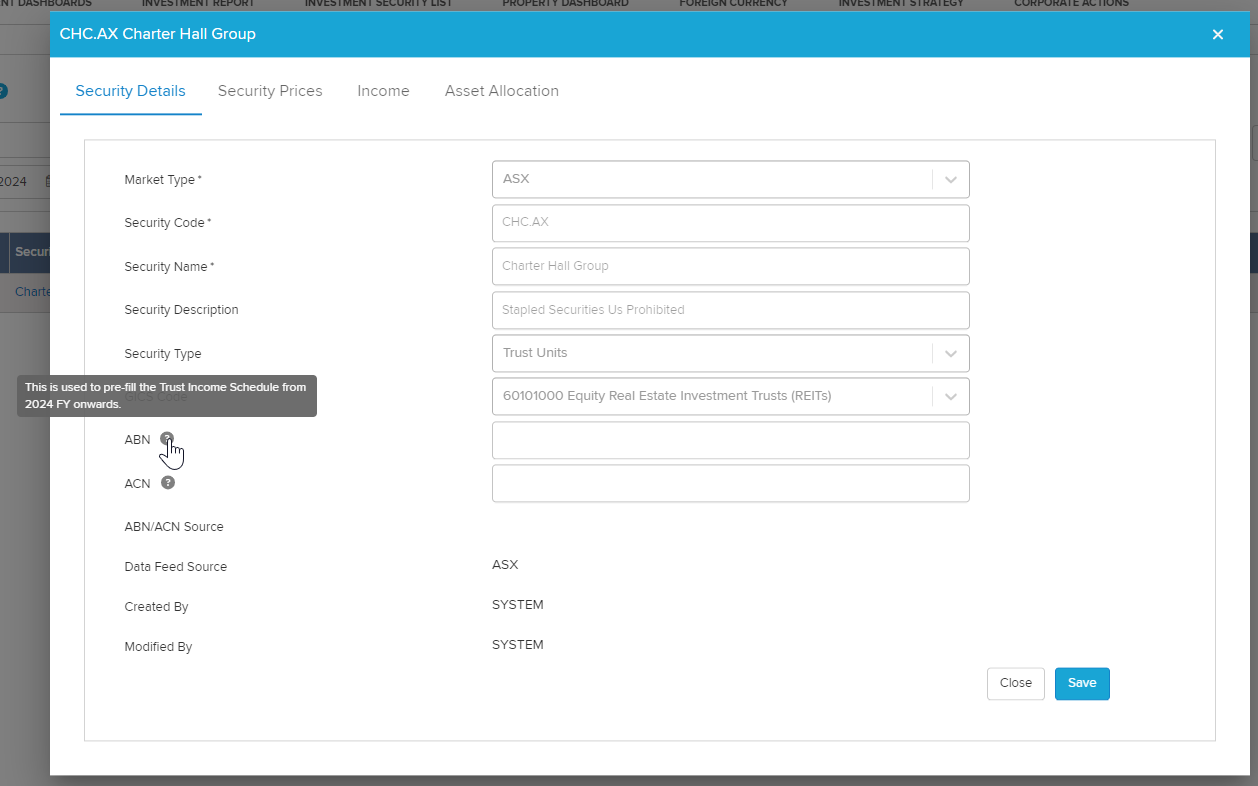Close the Charter Hall Group dialog with X
The width and height of the screenshot is (1258, 786).
pyautogui.click(x=1218, y=34)
